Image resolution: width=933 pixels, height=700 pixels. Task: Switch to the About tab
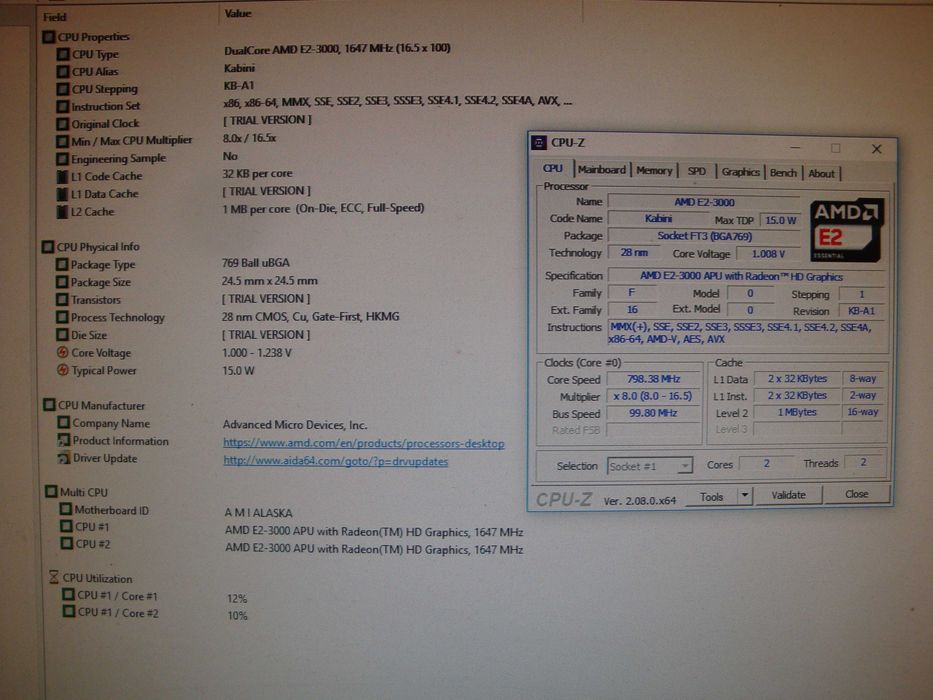pos(821,173)
